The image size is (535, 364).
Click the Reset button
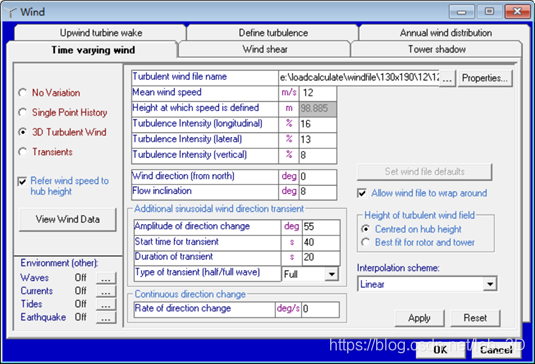tap(475, 318)
